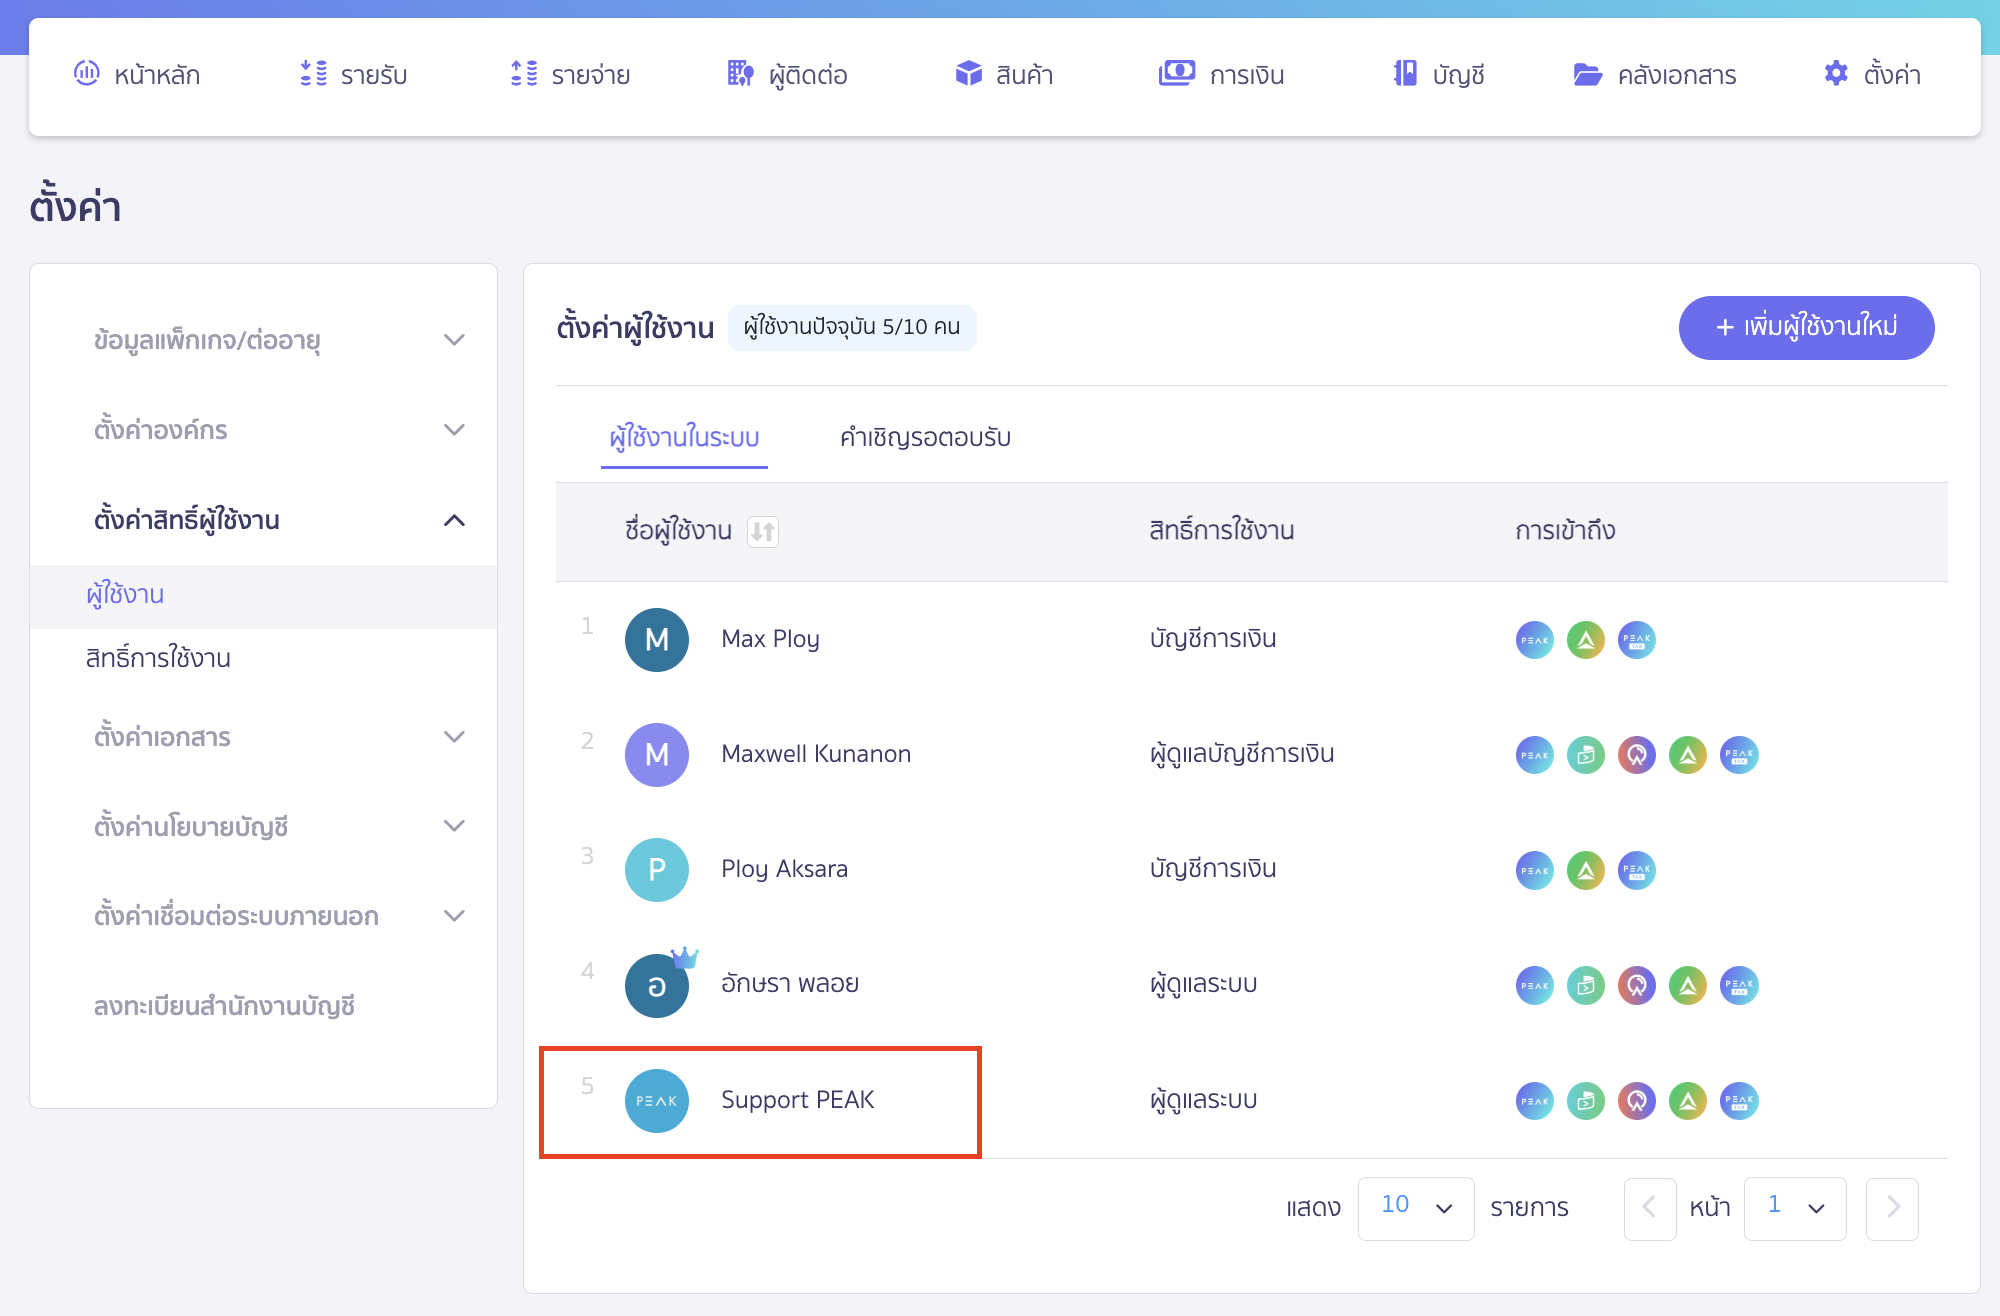The height and width of the screenshot is (1316, 2000).
Task: Select the รายรับ income menu icon
Action: (x=313, y=74)
